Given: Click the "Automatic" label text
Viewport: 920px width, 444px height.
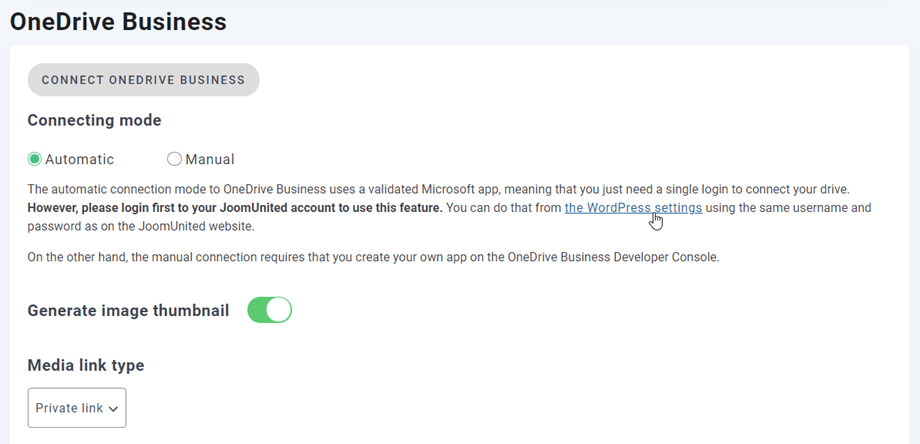Looking at the screenshot, I should tap(79, 159).
